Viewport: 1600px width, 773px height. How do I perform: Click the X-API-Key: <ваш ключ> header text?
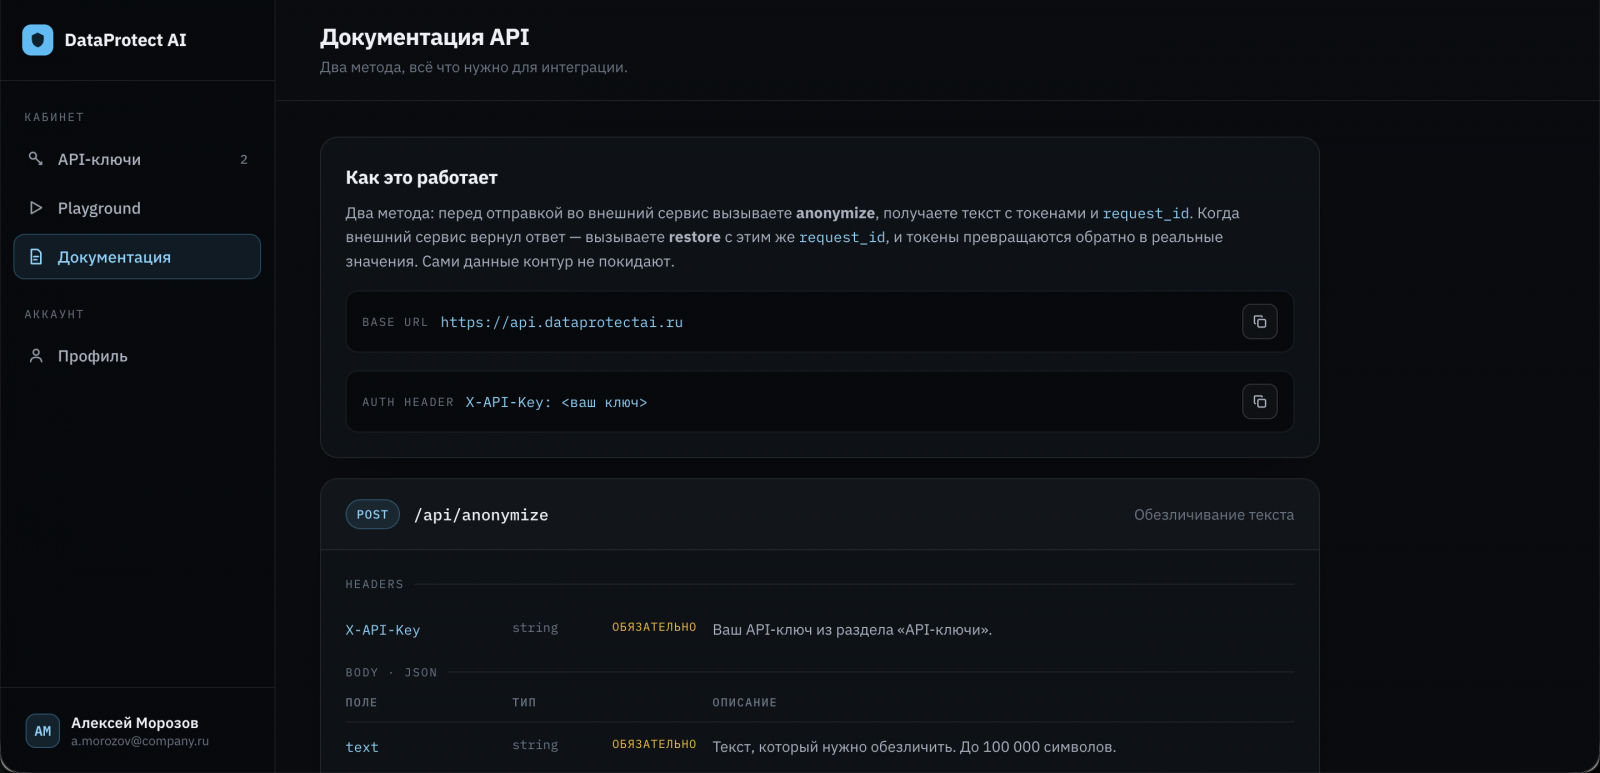point(556,402)
